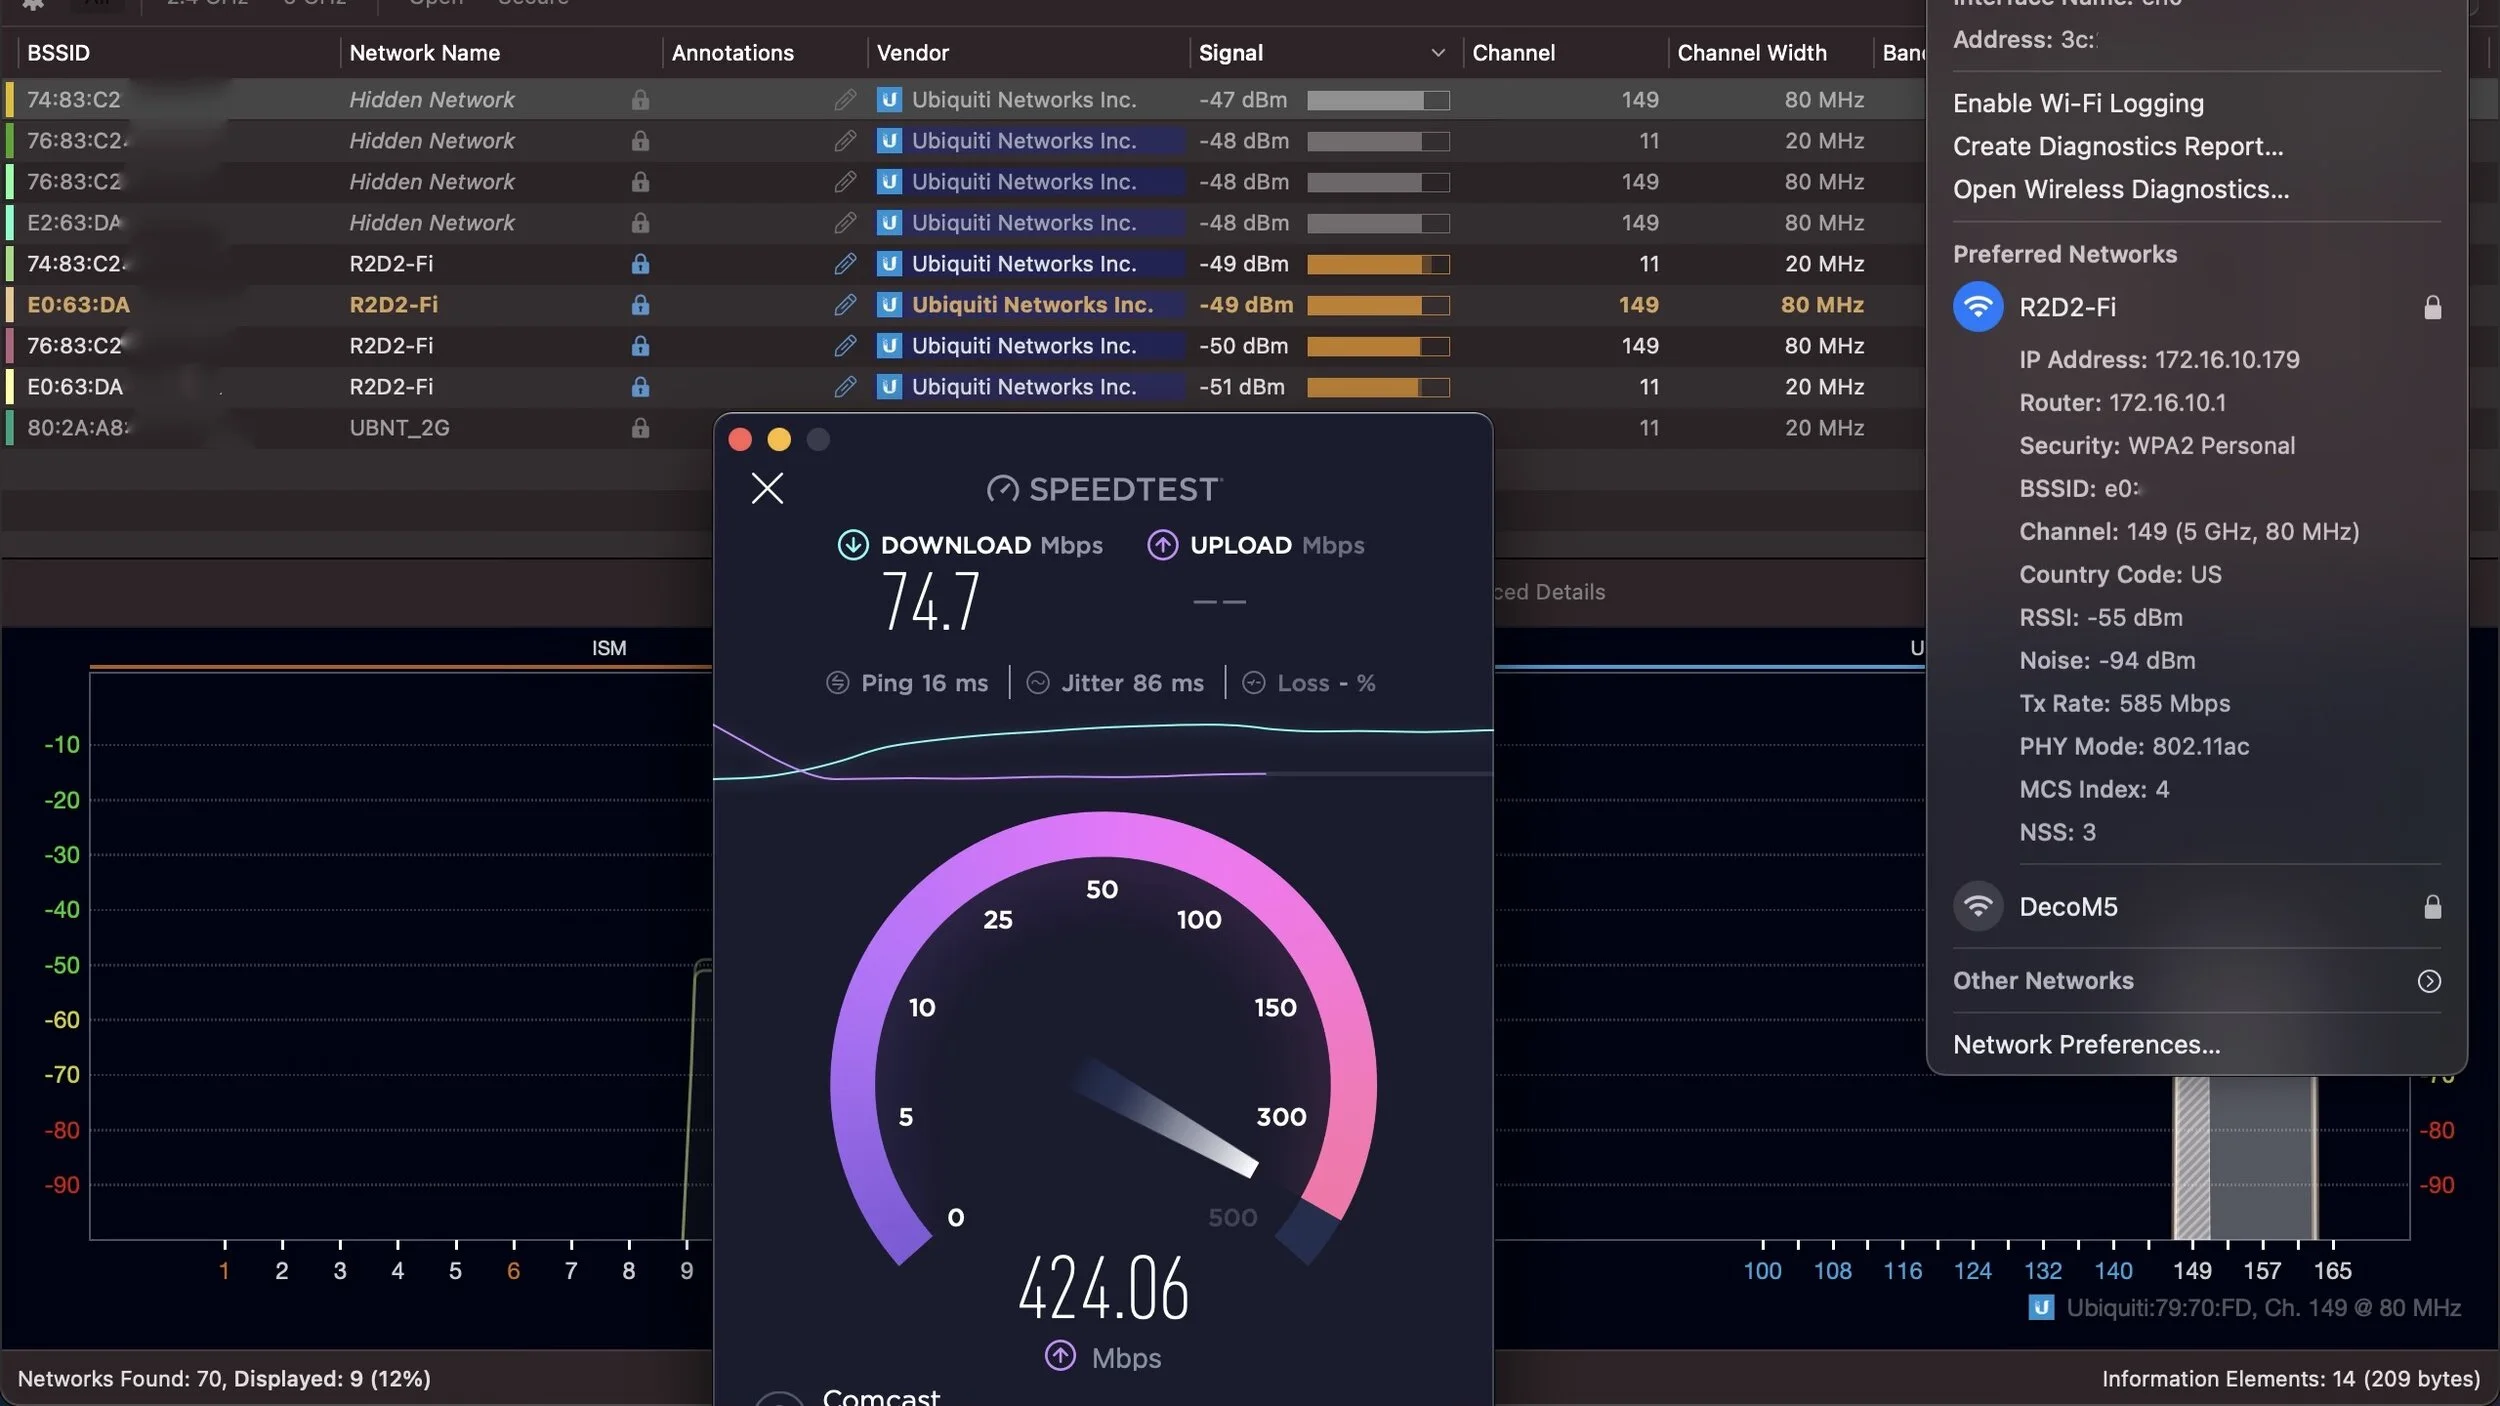Select the UBNT_2G network row

pos(399,428)
